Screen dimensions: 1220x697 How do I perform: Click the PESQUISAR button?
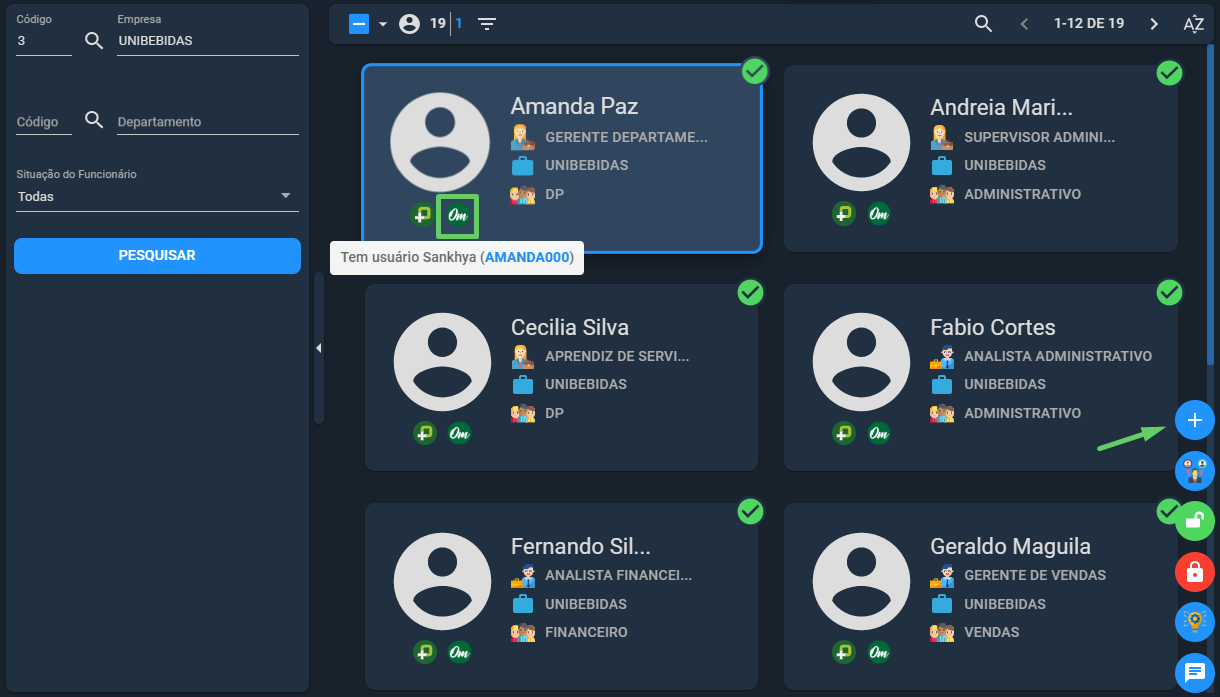(157, 256)
